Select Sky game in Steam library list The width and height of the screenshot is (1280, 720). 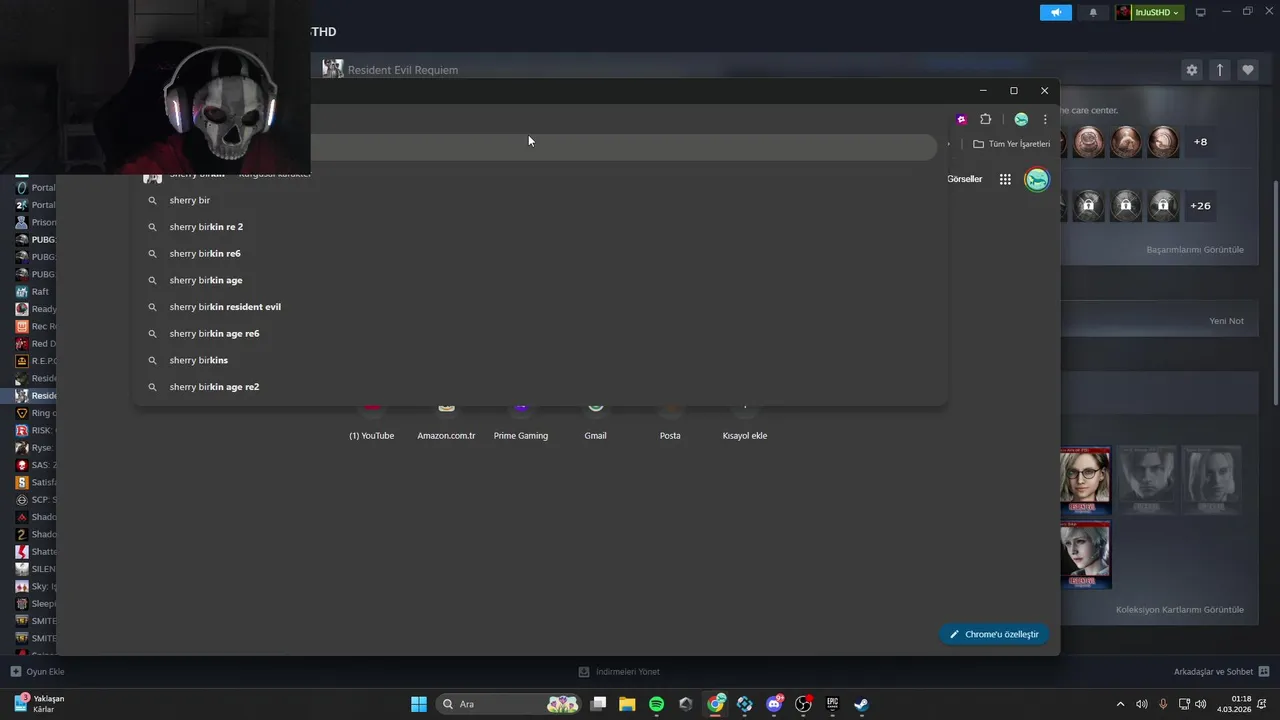pos(34,586)
